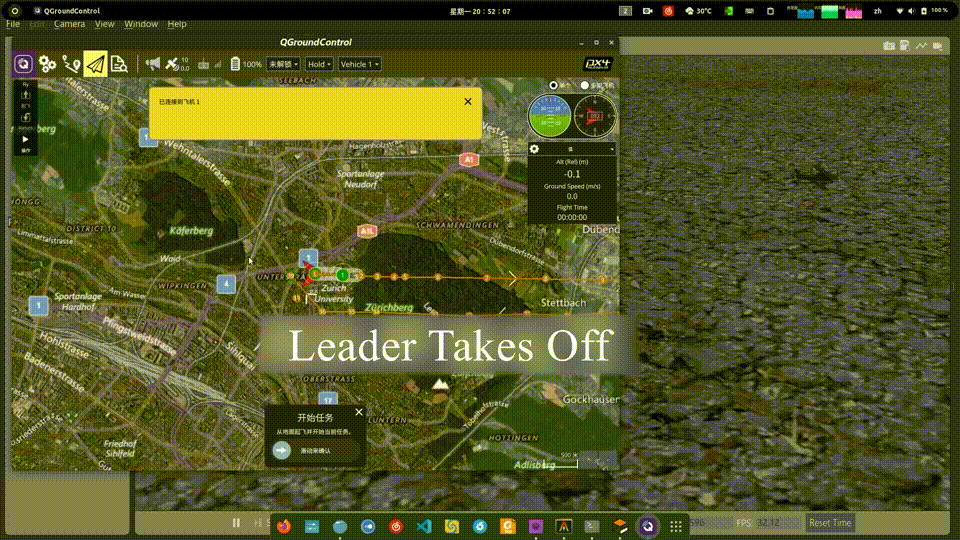This screenshot has height=540, width=960.
Task: Click the plot chart icon in Gazebo
Action: (921, 46)
